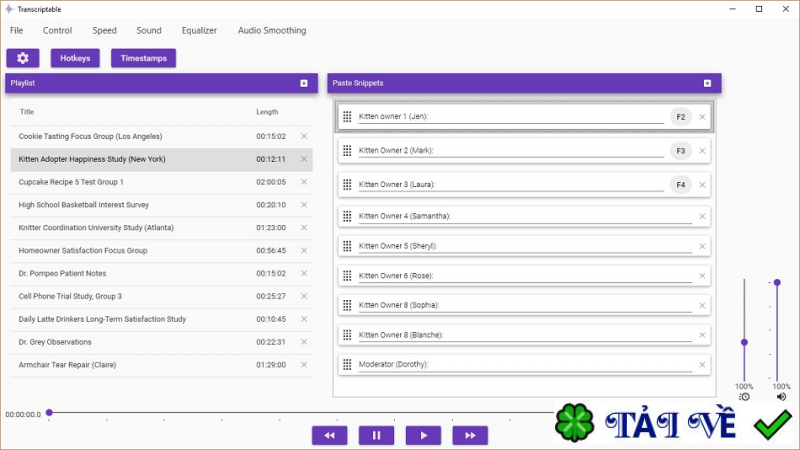Pause the audio playback

377,435
